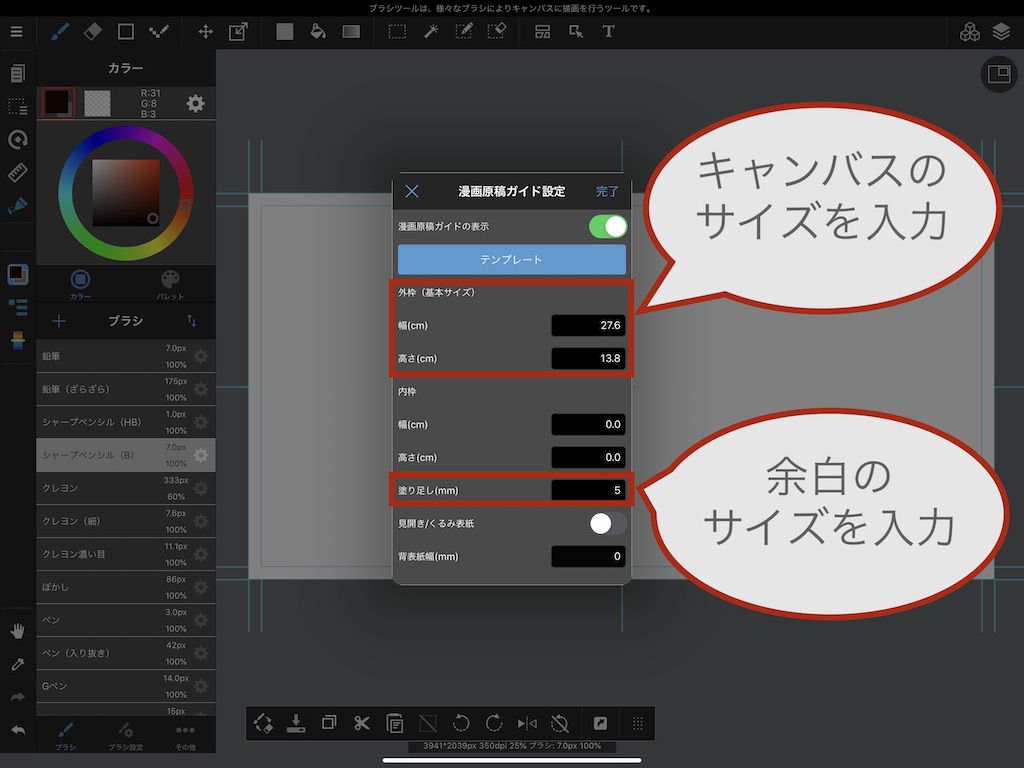Image resolution: width=1024 pixels, height=768 pixels.
Task: Select the Bucket fill tool
Action: 318,32
